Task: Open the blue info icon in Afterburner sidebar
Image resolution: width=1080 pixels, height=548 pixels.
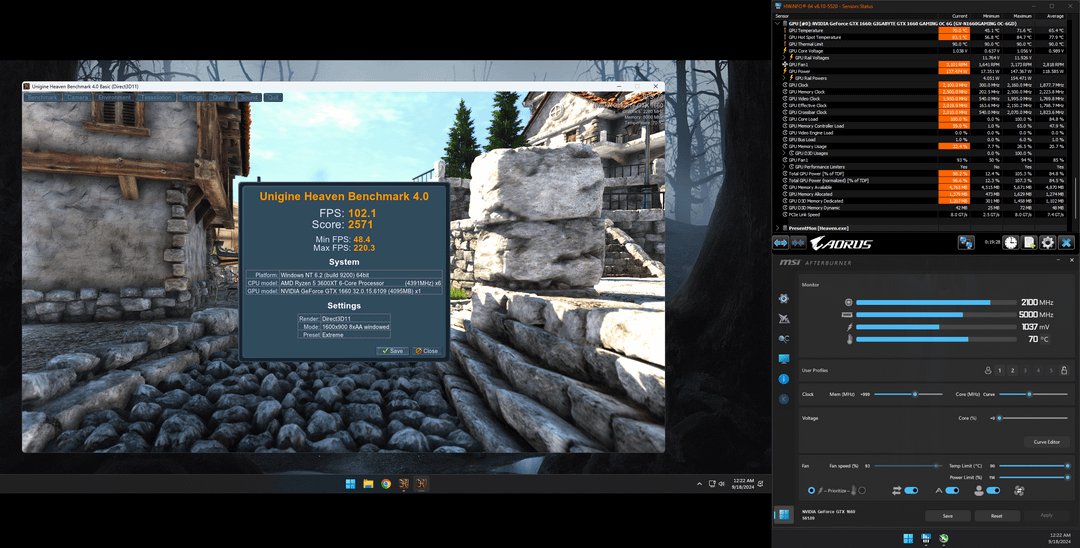Action: [x=783, y=379]
